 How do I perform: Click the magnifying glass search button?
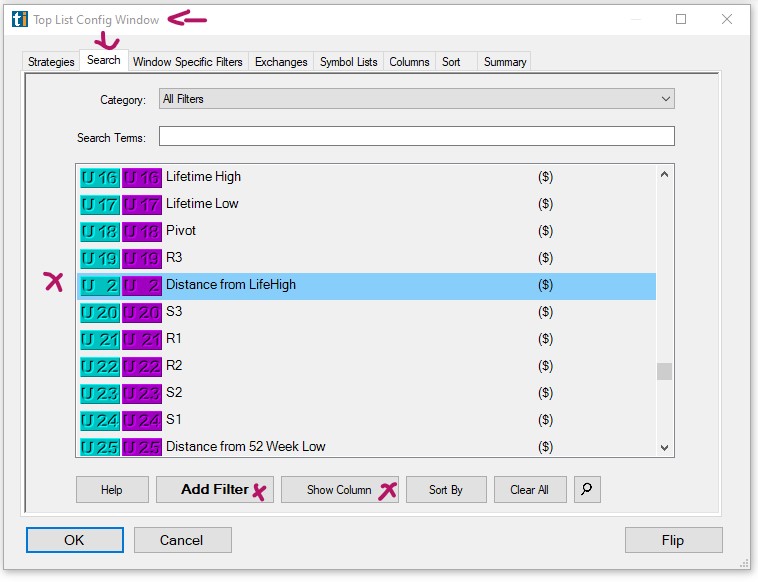588,489
